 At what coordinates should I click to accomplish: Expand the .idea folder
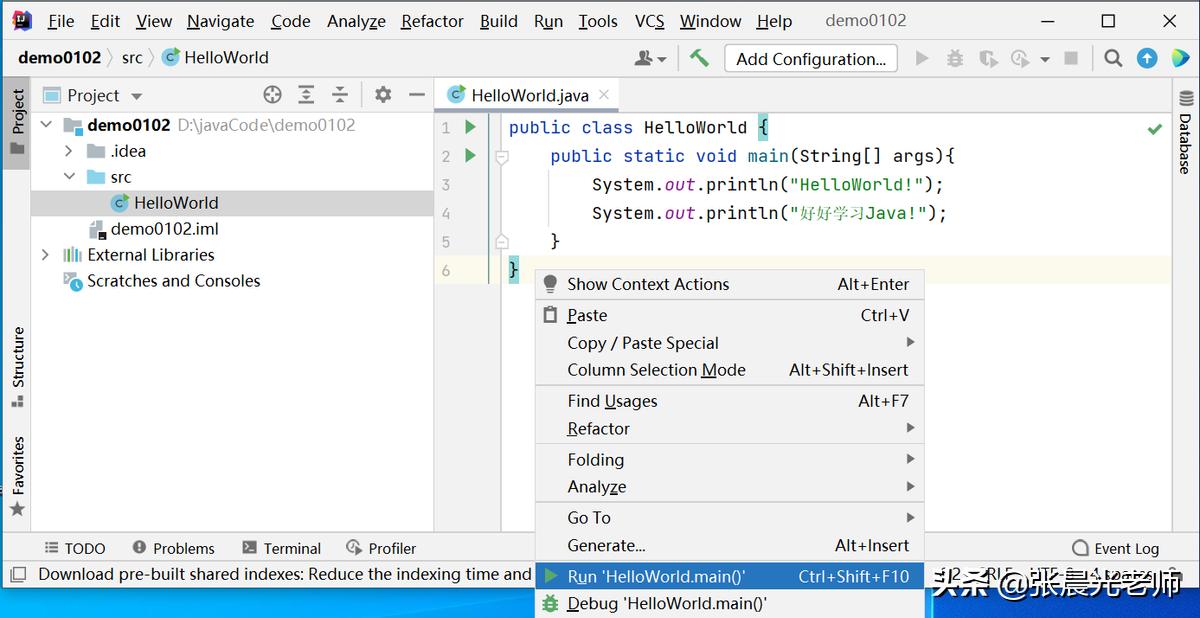click(68, 151)
